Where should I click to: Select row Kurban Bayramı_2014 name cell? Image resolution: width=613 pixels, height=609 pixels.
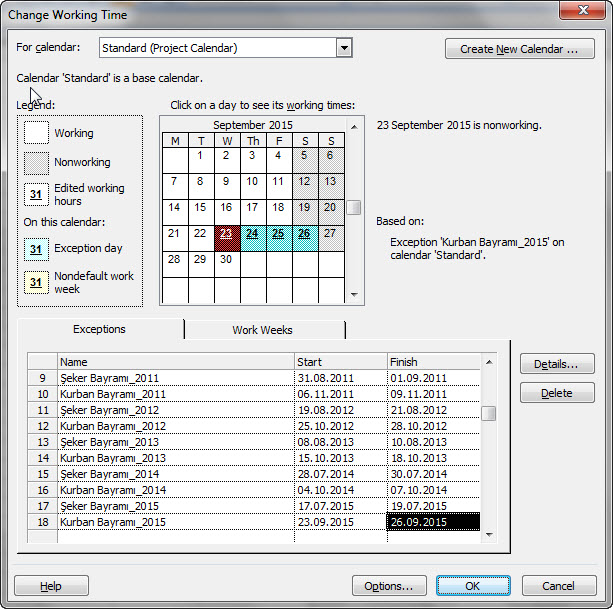pos(175,490)
